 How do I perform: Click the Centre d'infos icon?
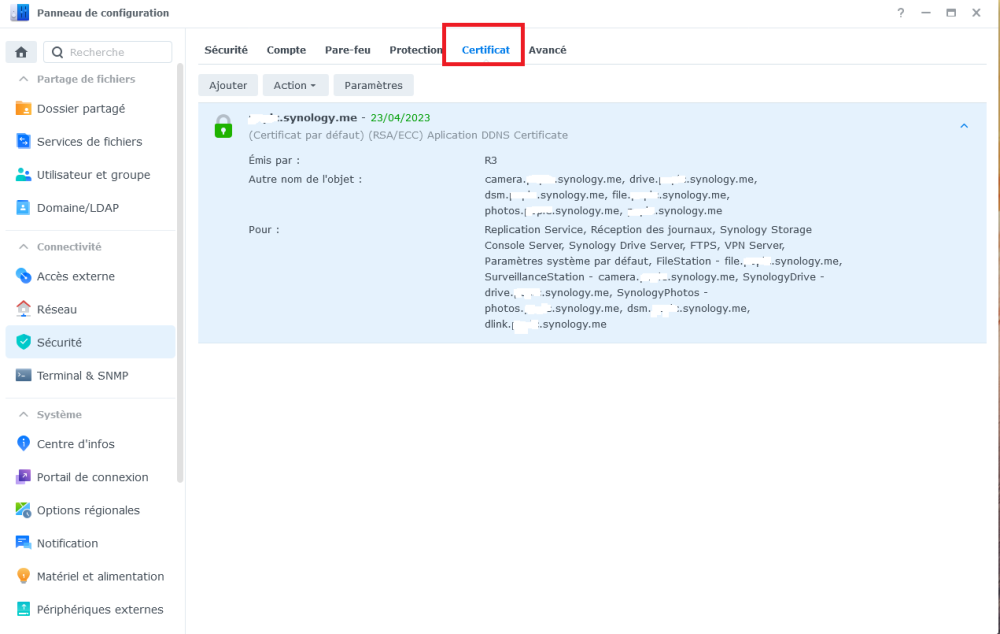tap(24, 444)
